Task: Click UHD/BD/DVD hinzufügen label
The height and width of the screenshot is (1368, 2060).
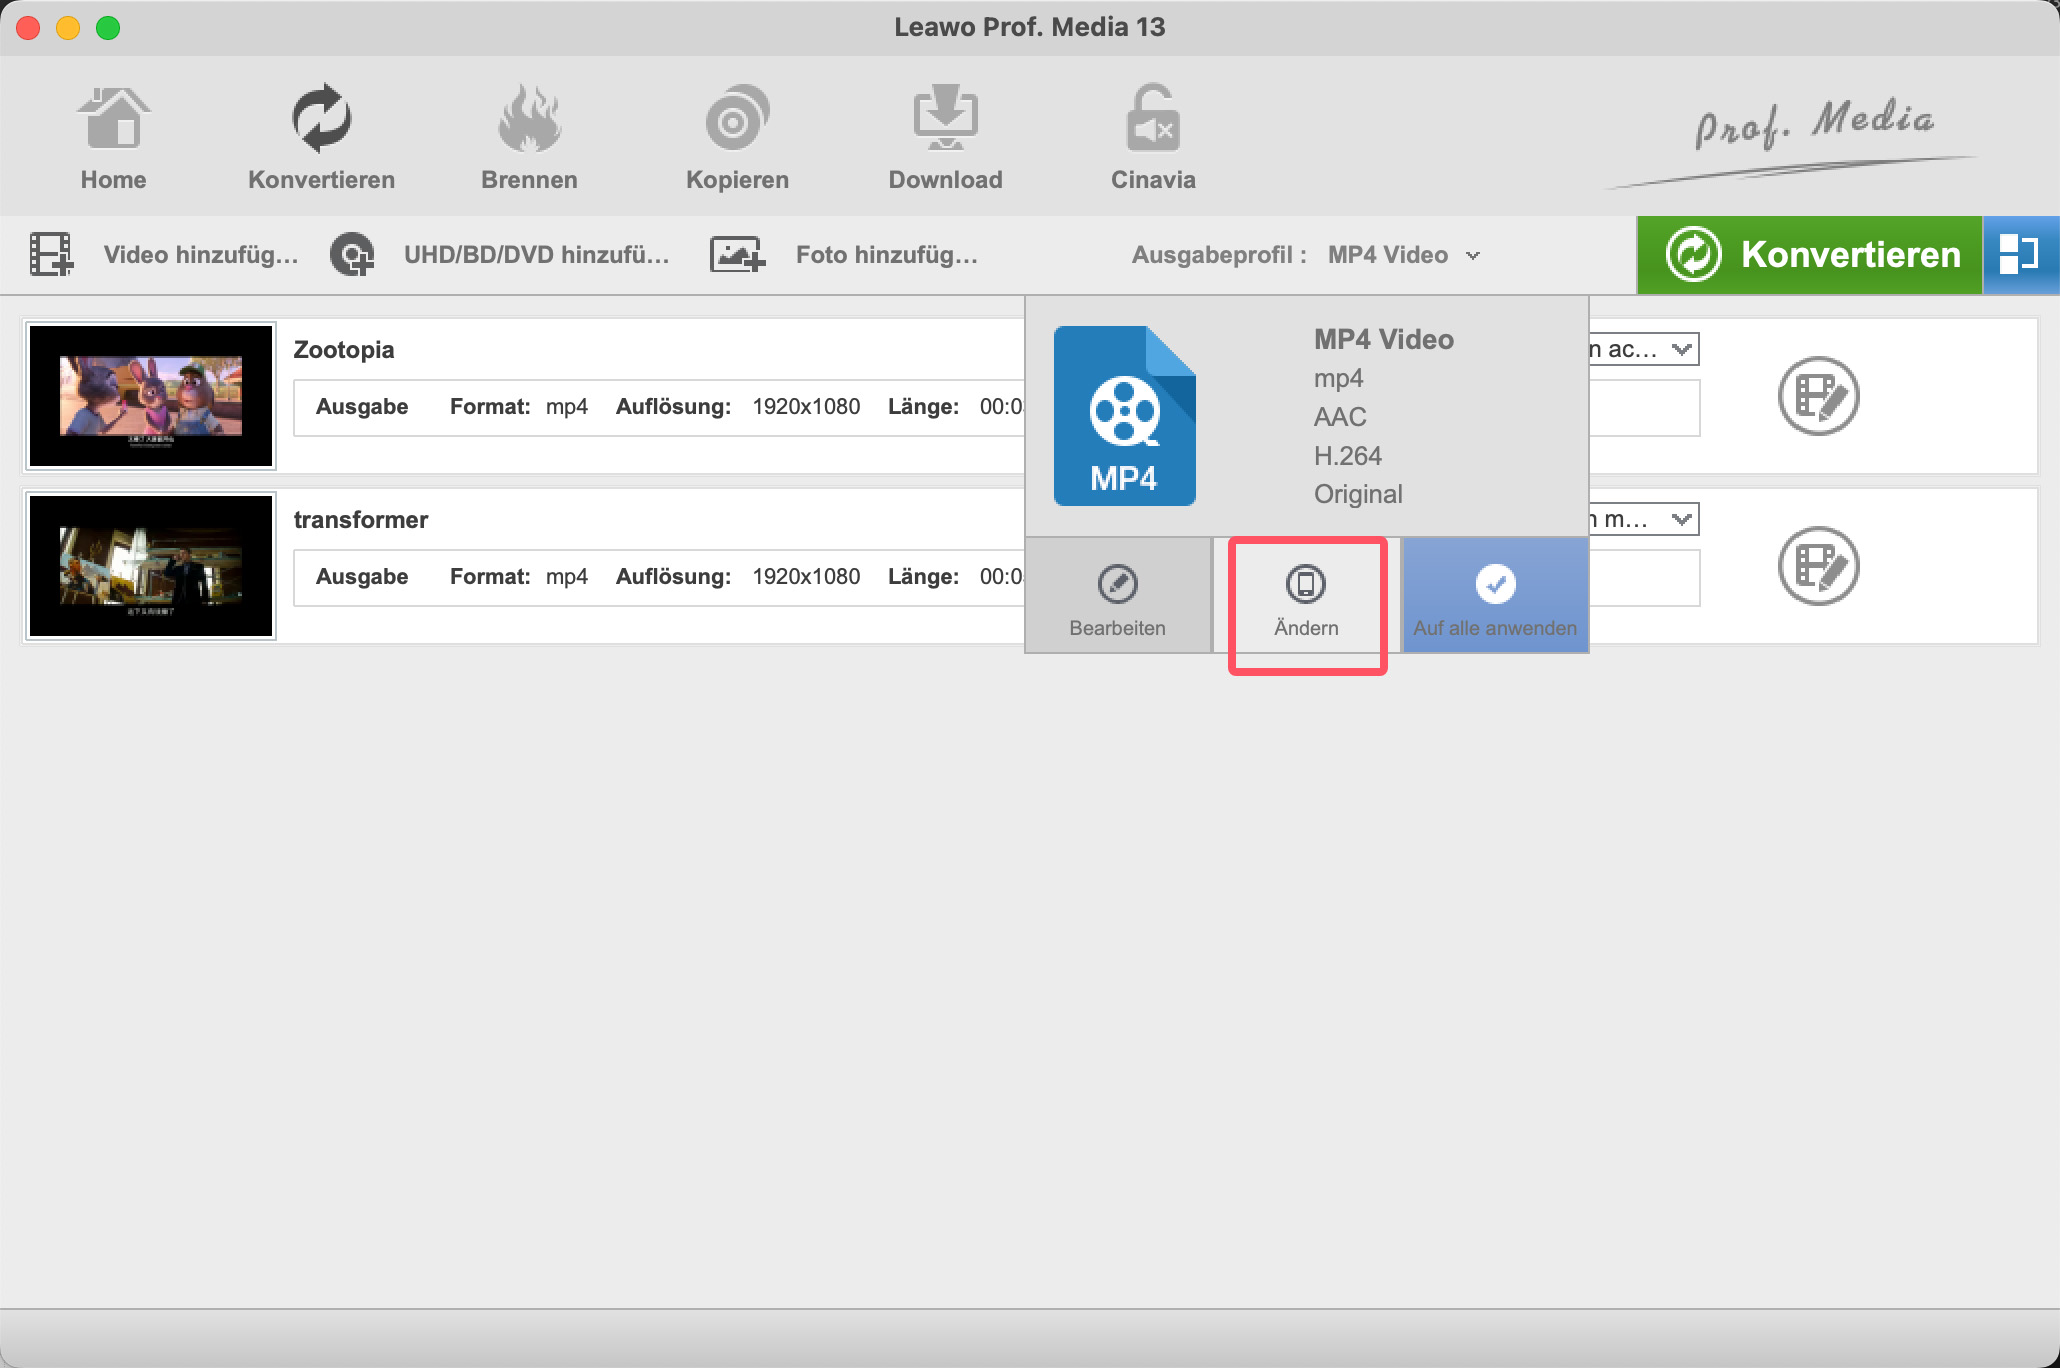Action: pos(537,255)
